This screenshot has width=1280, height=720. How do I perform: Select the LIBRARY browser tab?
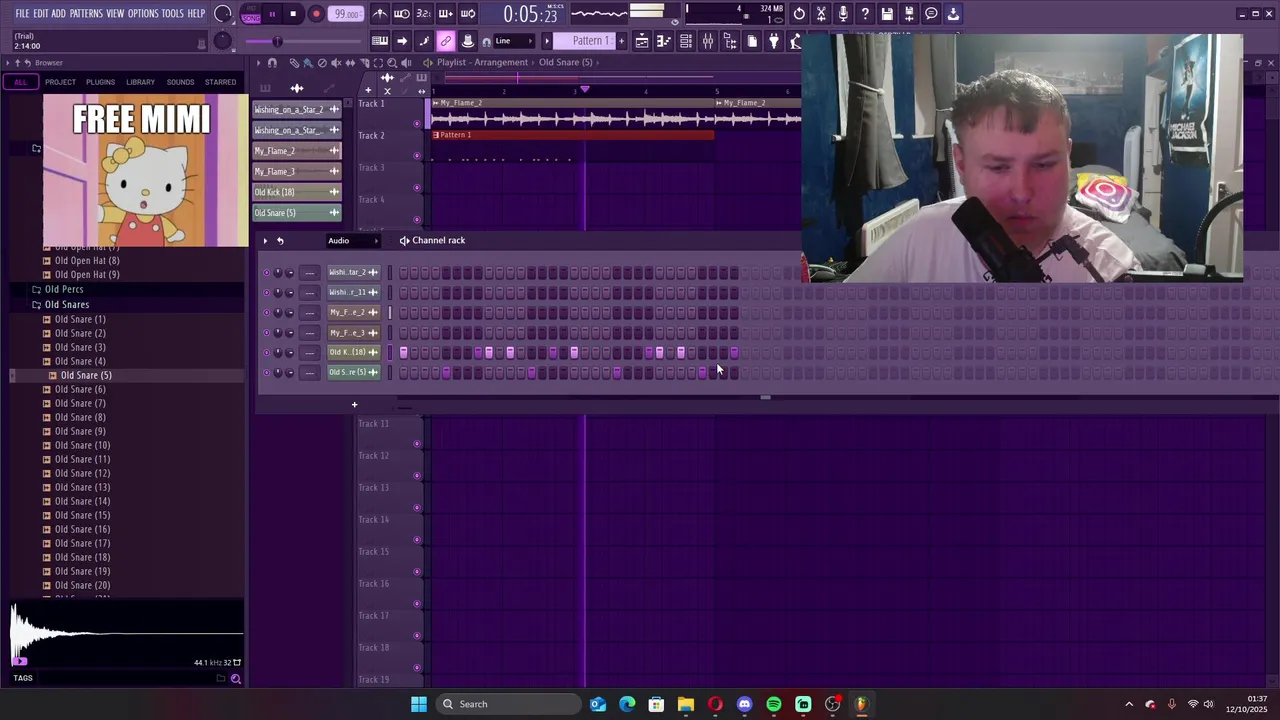[140, 82]
